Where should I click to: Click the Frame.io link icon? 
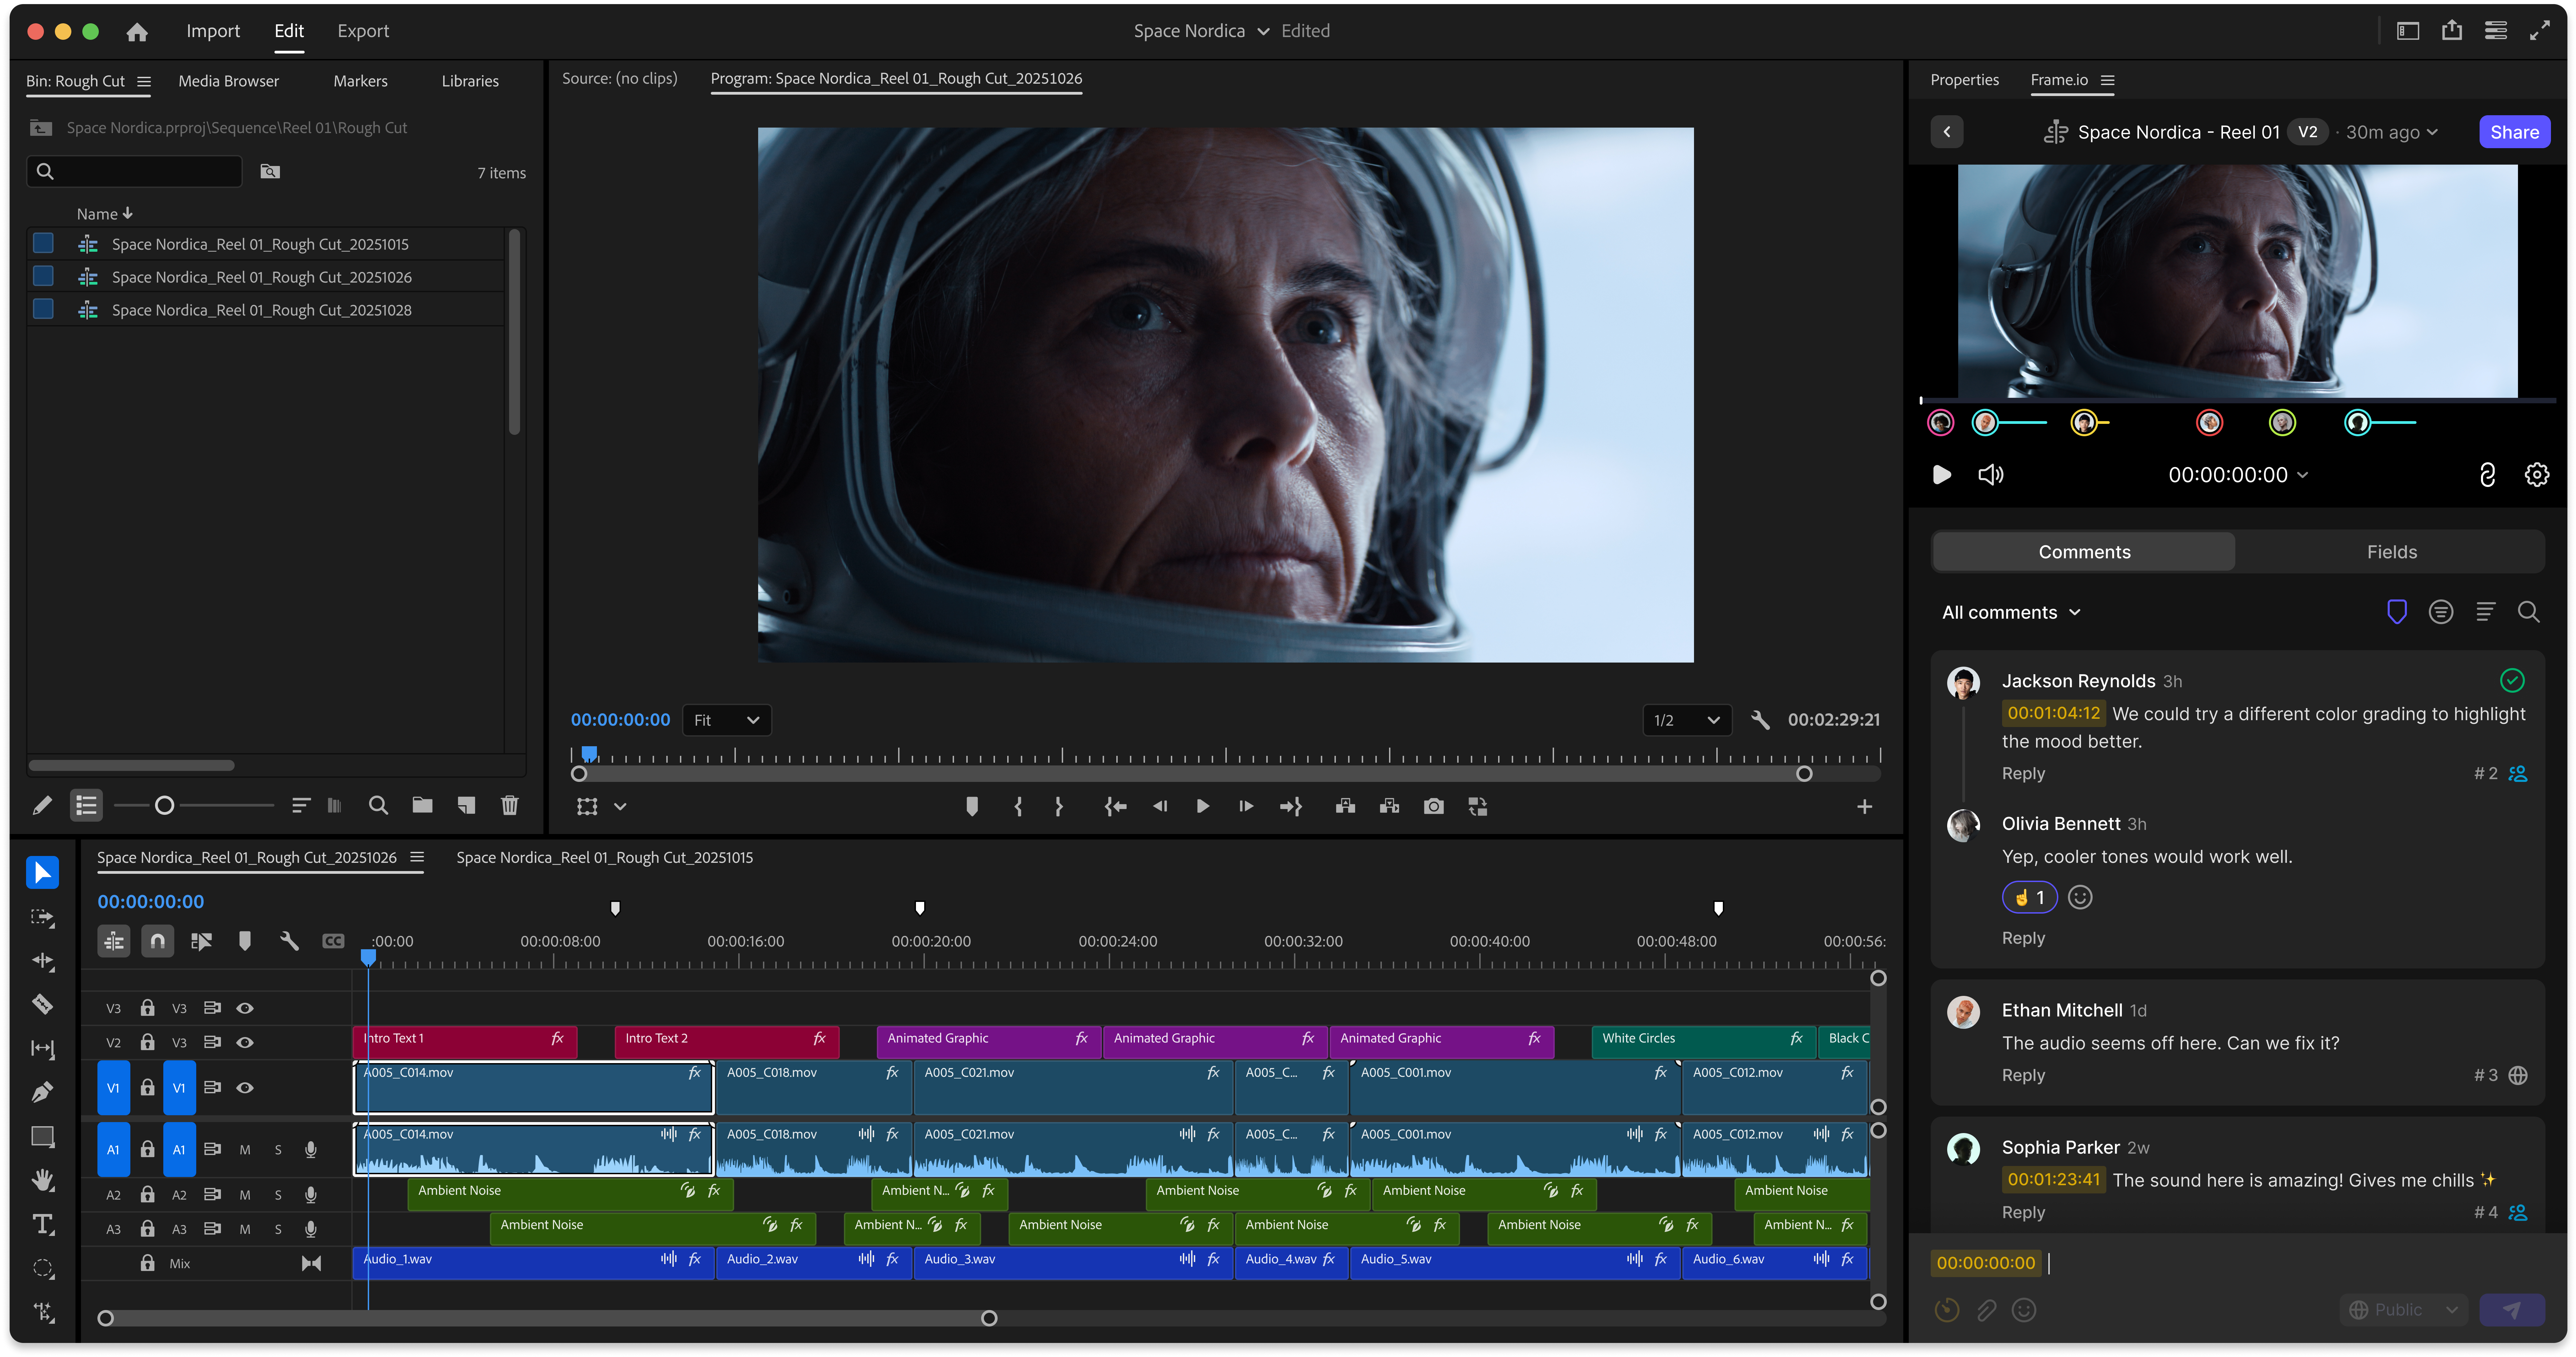(x=2487, y=475)
